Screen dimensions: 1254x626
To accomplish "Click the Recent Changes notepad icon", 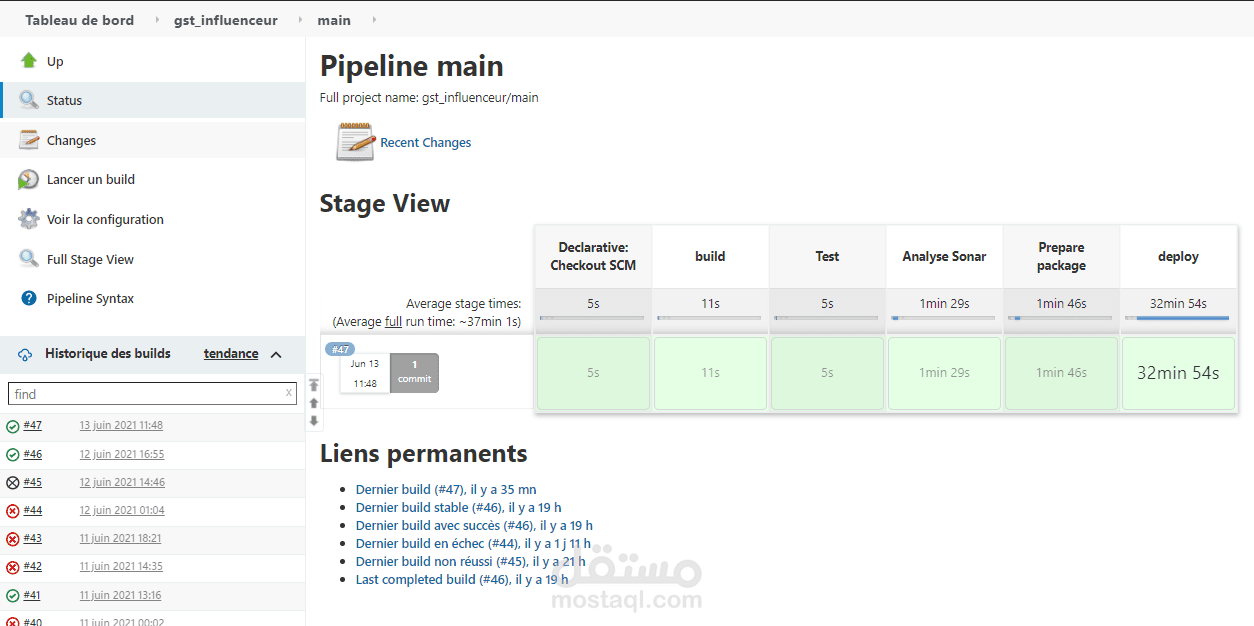I will [x=355, y=142].
